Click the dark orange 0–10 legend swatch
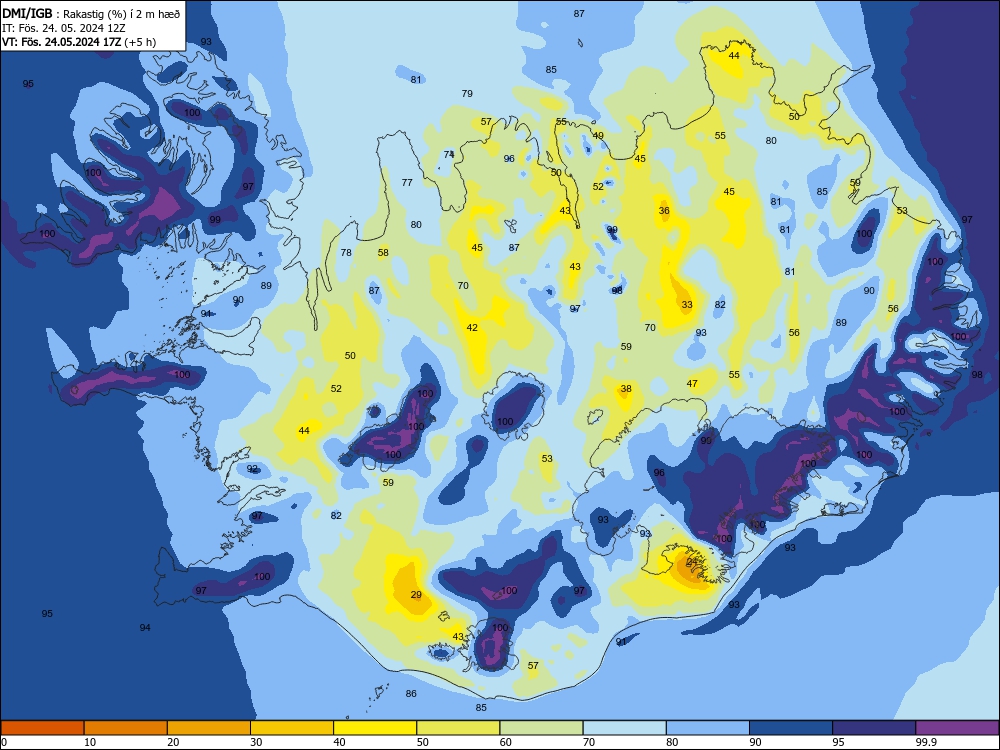Screen dimensions: 1000x750 pos(42,728)
